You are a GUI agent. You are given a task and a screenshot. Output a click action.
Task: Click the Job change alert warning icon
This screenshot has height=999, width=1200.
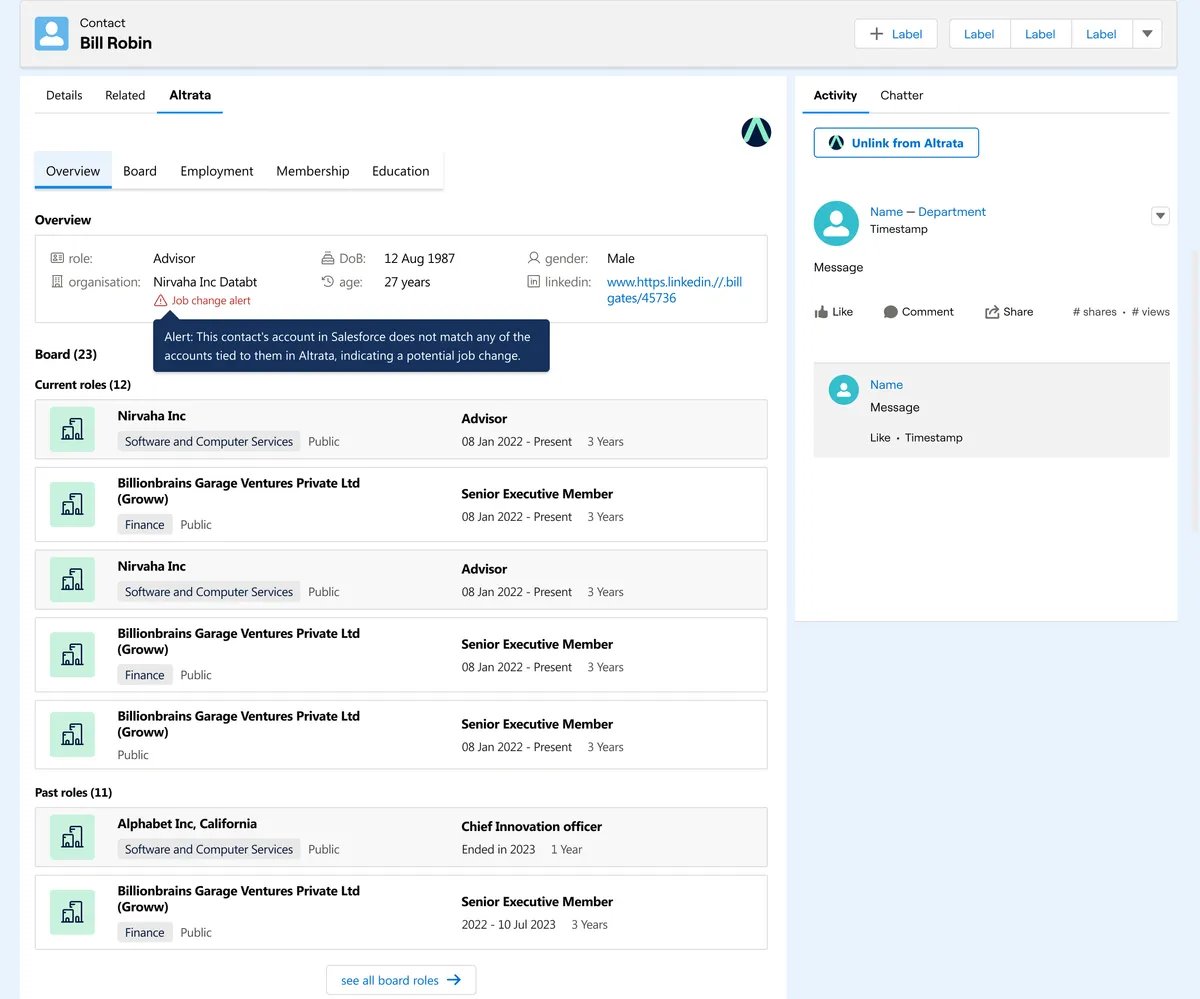click(x=161, y=301)
